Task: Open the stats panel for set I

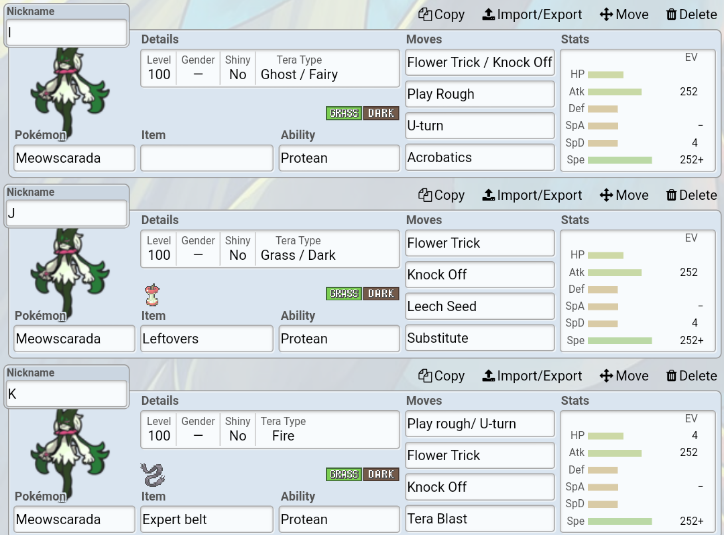Action: (x=638, y=111)
